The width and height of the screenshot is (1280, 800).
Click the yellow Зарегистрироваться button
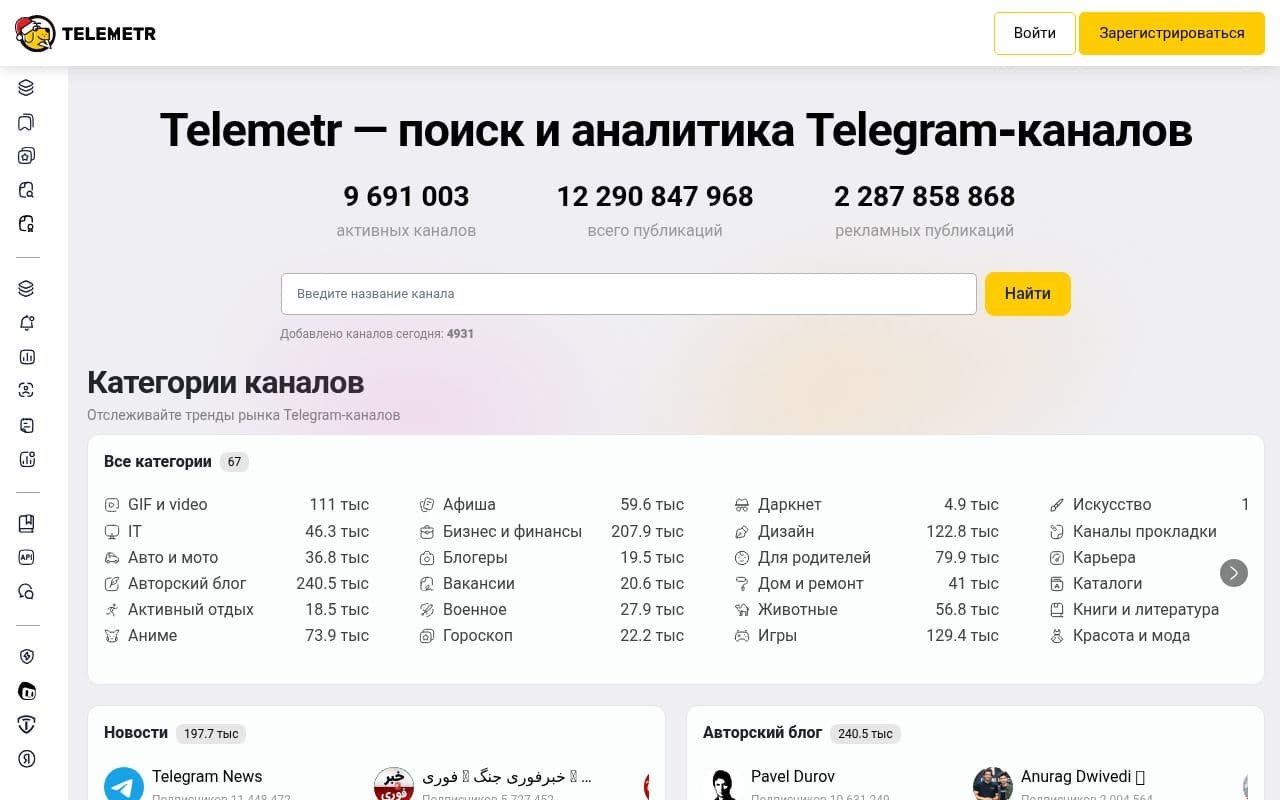[1171, 33]
